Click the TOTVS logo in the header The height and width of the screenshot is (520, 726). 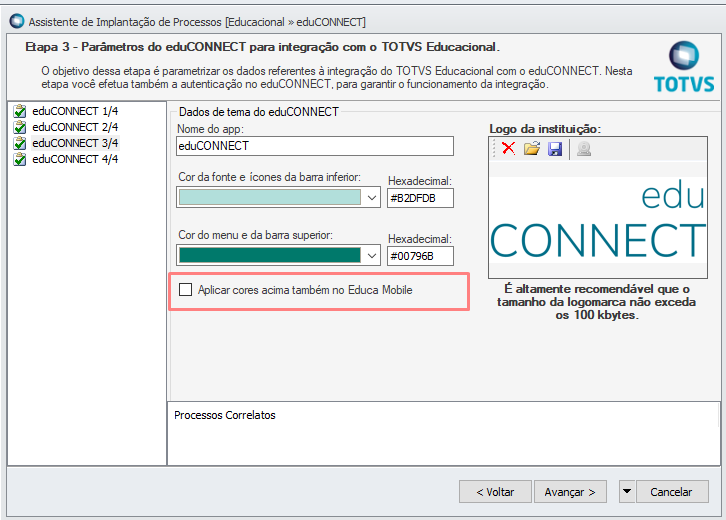tap(684, 67)
